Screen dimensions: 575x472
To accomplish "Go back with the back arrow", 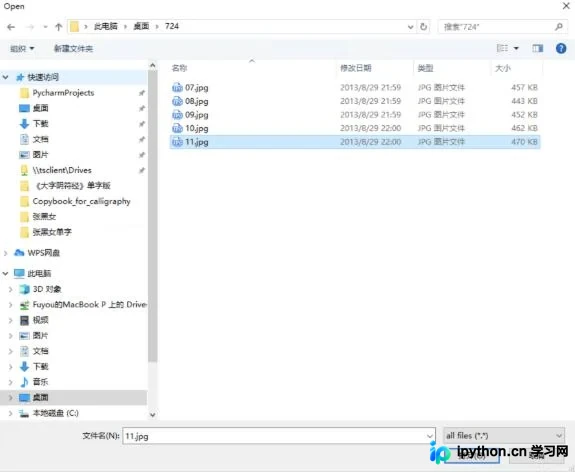I will 11,27.
